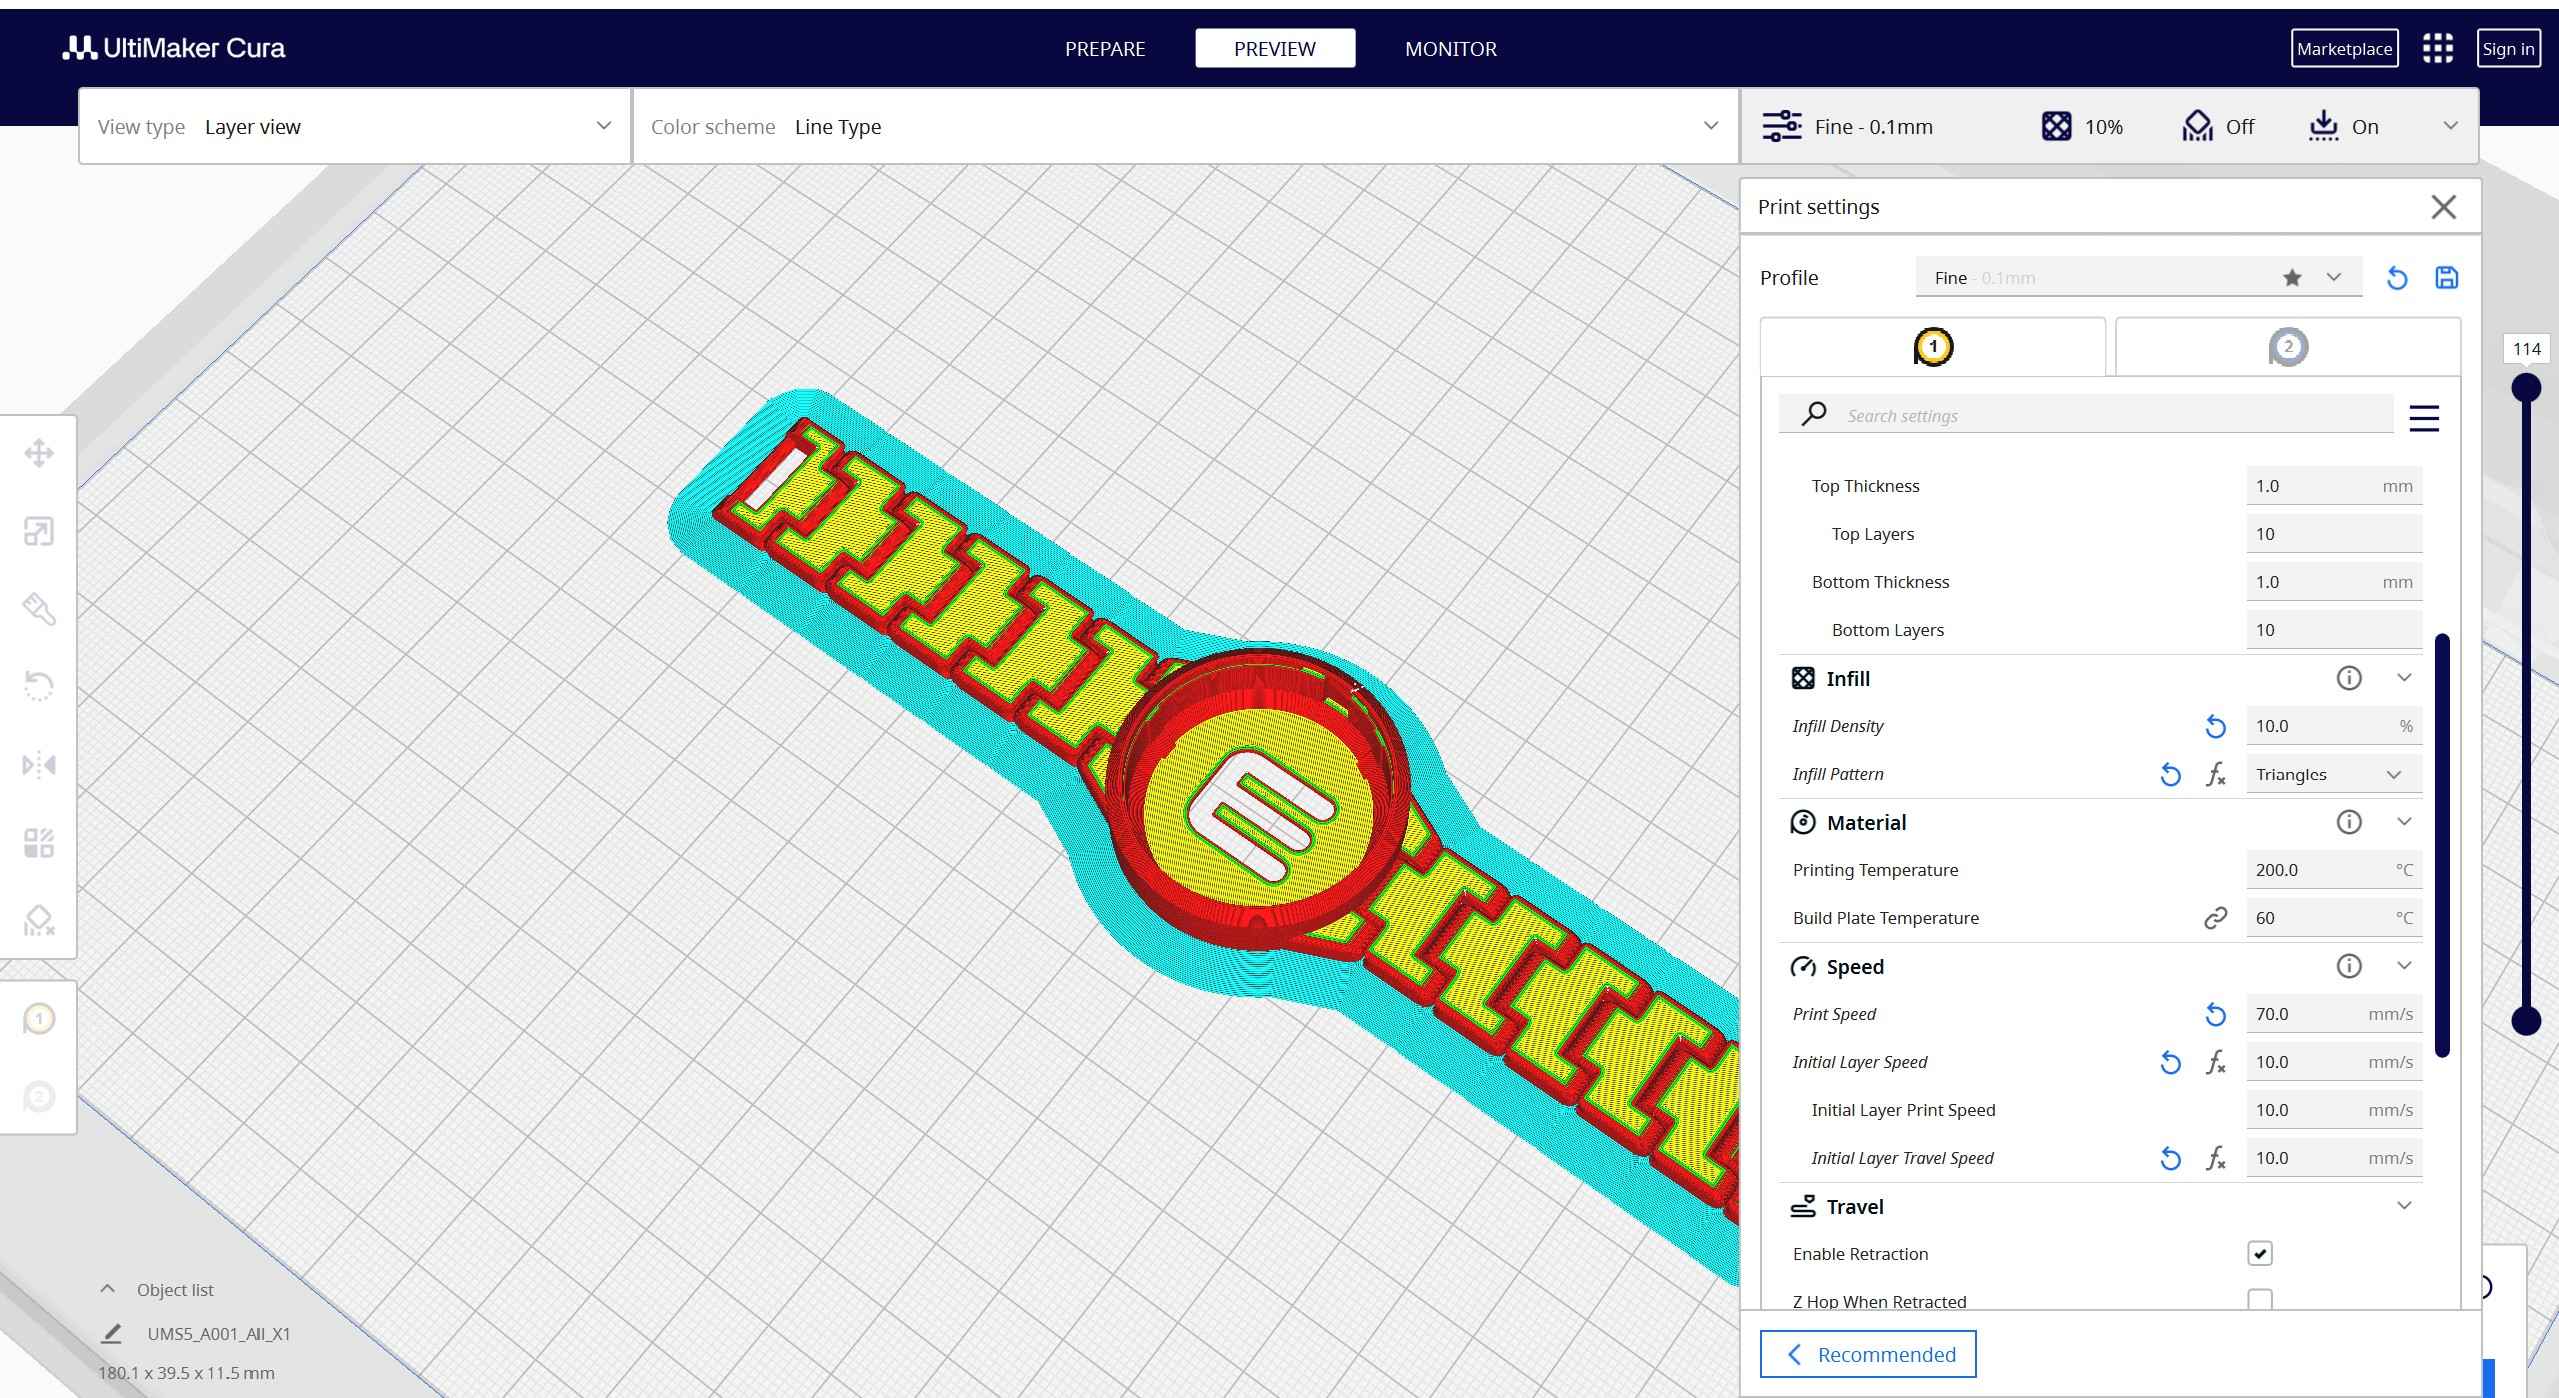The width and height of the screenshot is (2559, 1398).
Task: Edit the Print Speed value field
Action: (x=2333, y=1014)
